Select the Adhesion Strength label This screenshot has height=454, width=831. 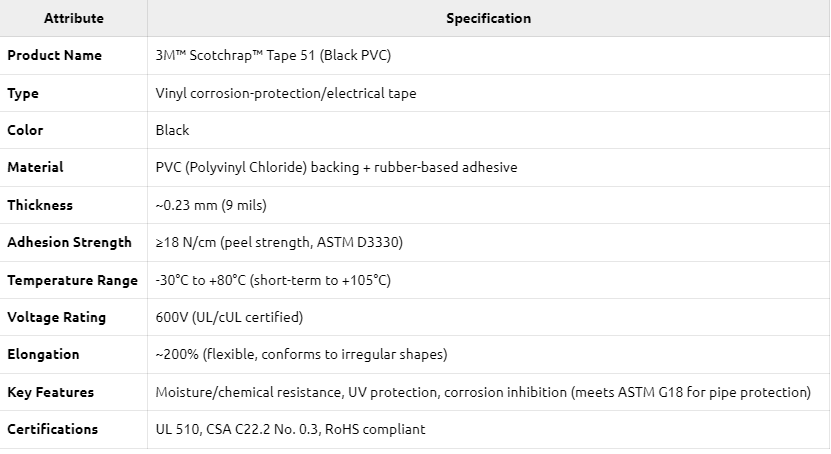coord(69,242)
